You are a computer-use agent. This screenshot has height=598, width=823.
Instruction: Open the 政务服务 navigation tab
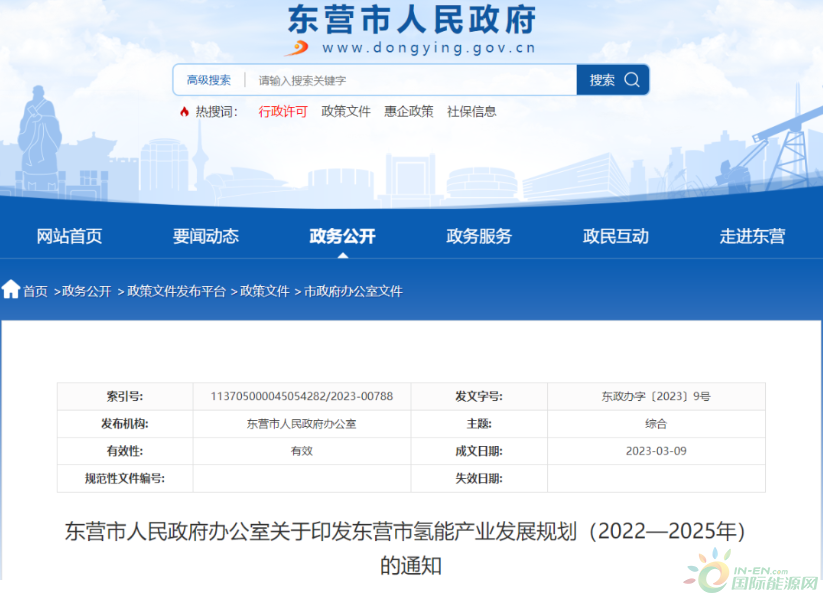click(479, 236)
